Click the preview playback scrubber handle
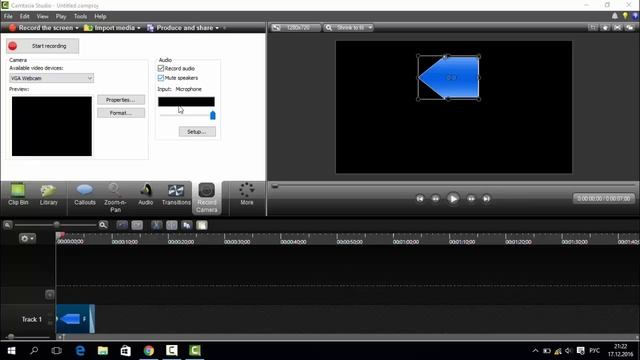640x360 pixels. pyautogui.click(x=275, y=186)
